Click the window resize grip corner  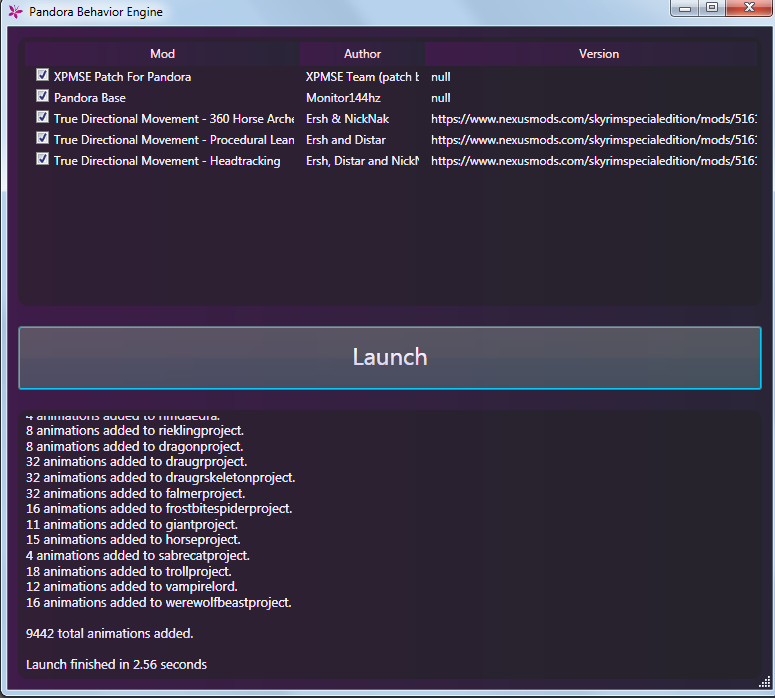[765, 682]
